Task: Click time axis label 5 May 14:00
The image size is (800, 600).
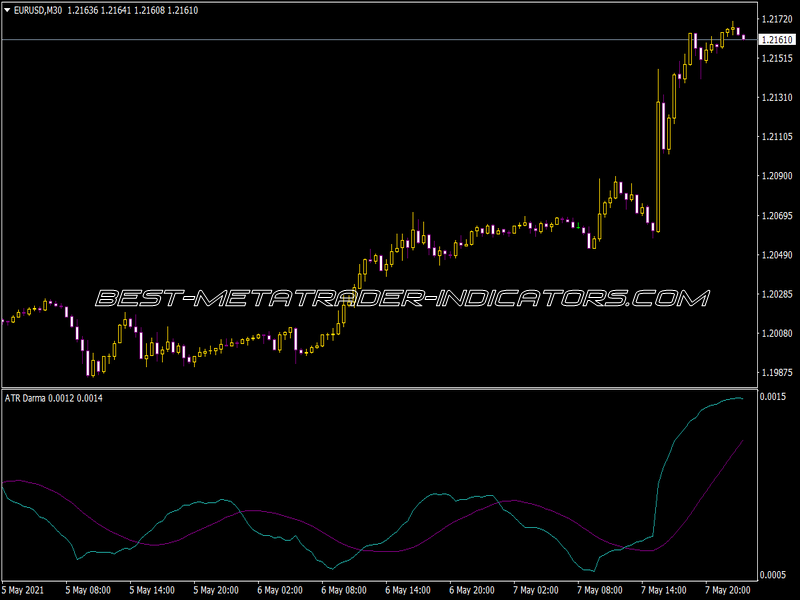Action: click(x=152, y=590)
